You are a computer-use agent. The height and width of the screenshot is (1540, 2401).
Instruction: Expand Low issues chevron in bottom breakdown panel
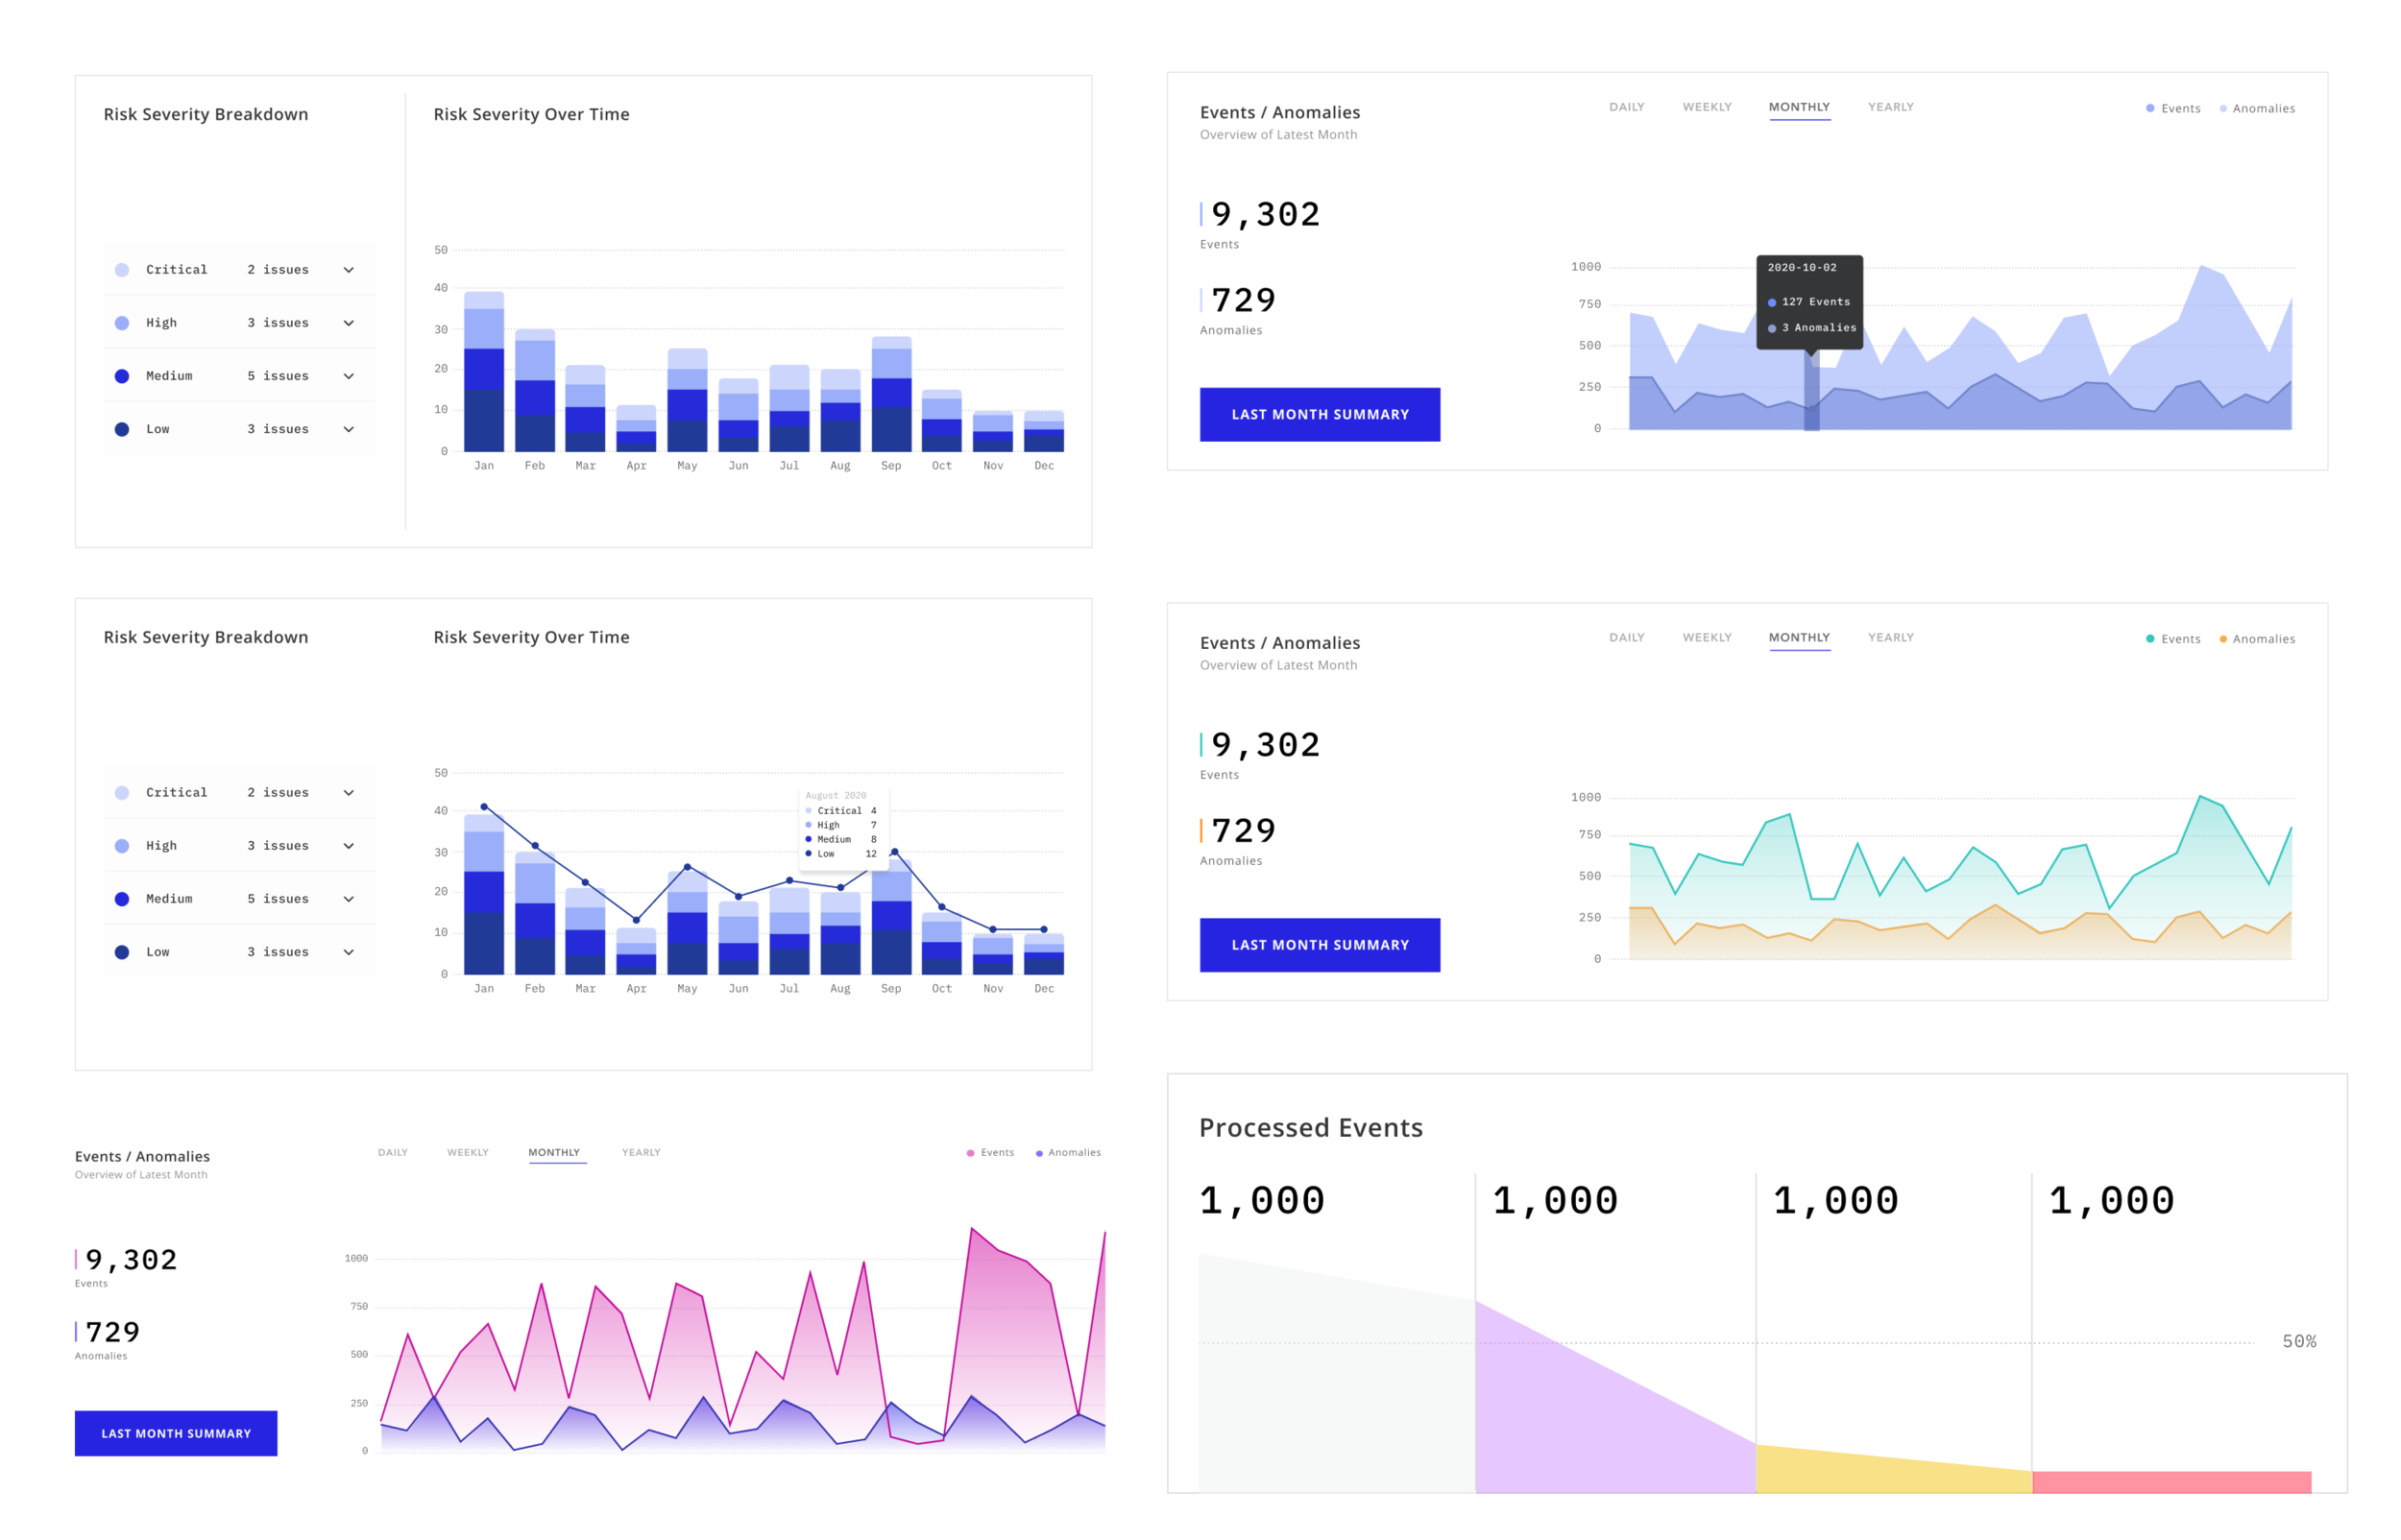tap(349, 952)
